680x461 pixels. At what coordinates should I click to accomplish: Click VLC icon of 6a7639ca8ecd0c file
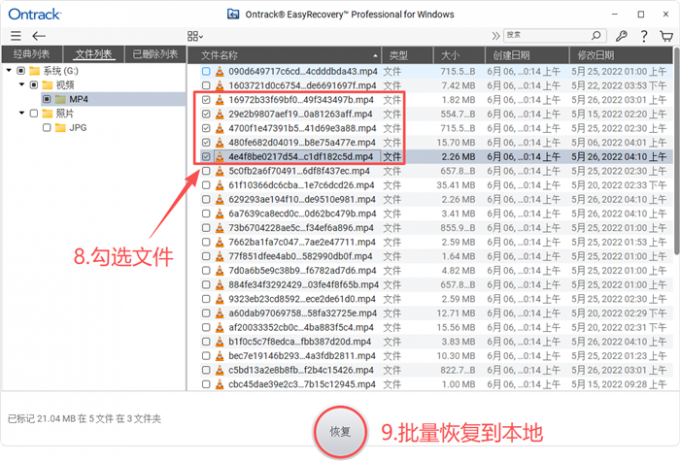[x=220, y=213]
